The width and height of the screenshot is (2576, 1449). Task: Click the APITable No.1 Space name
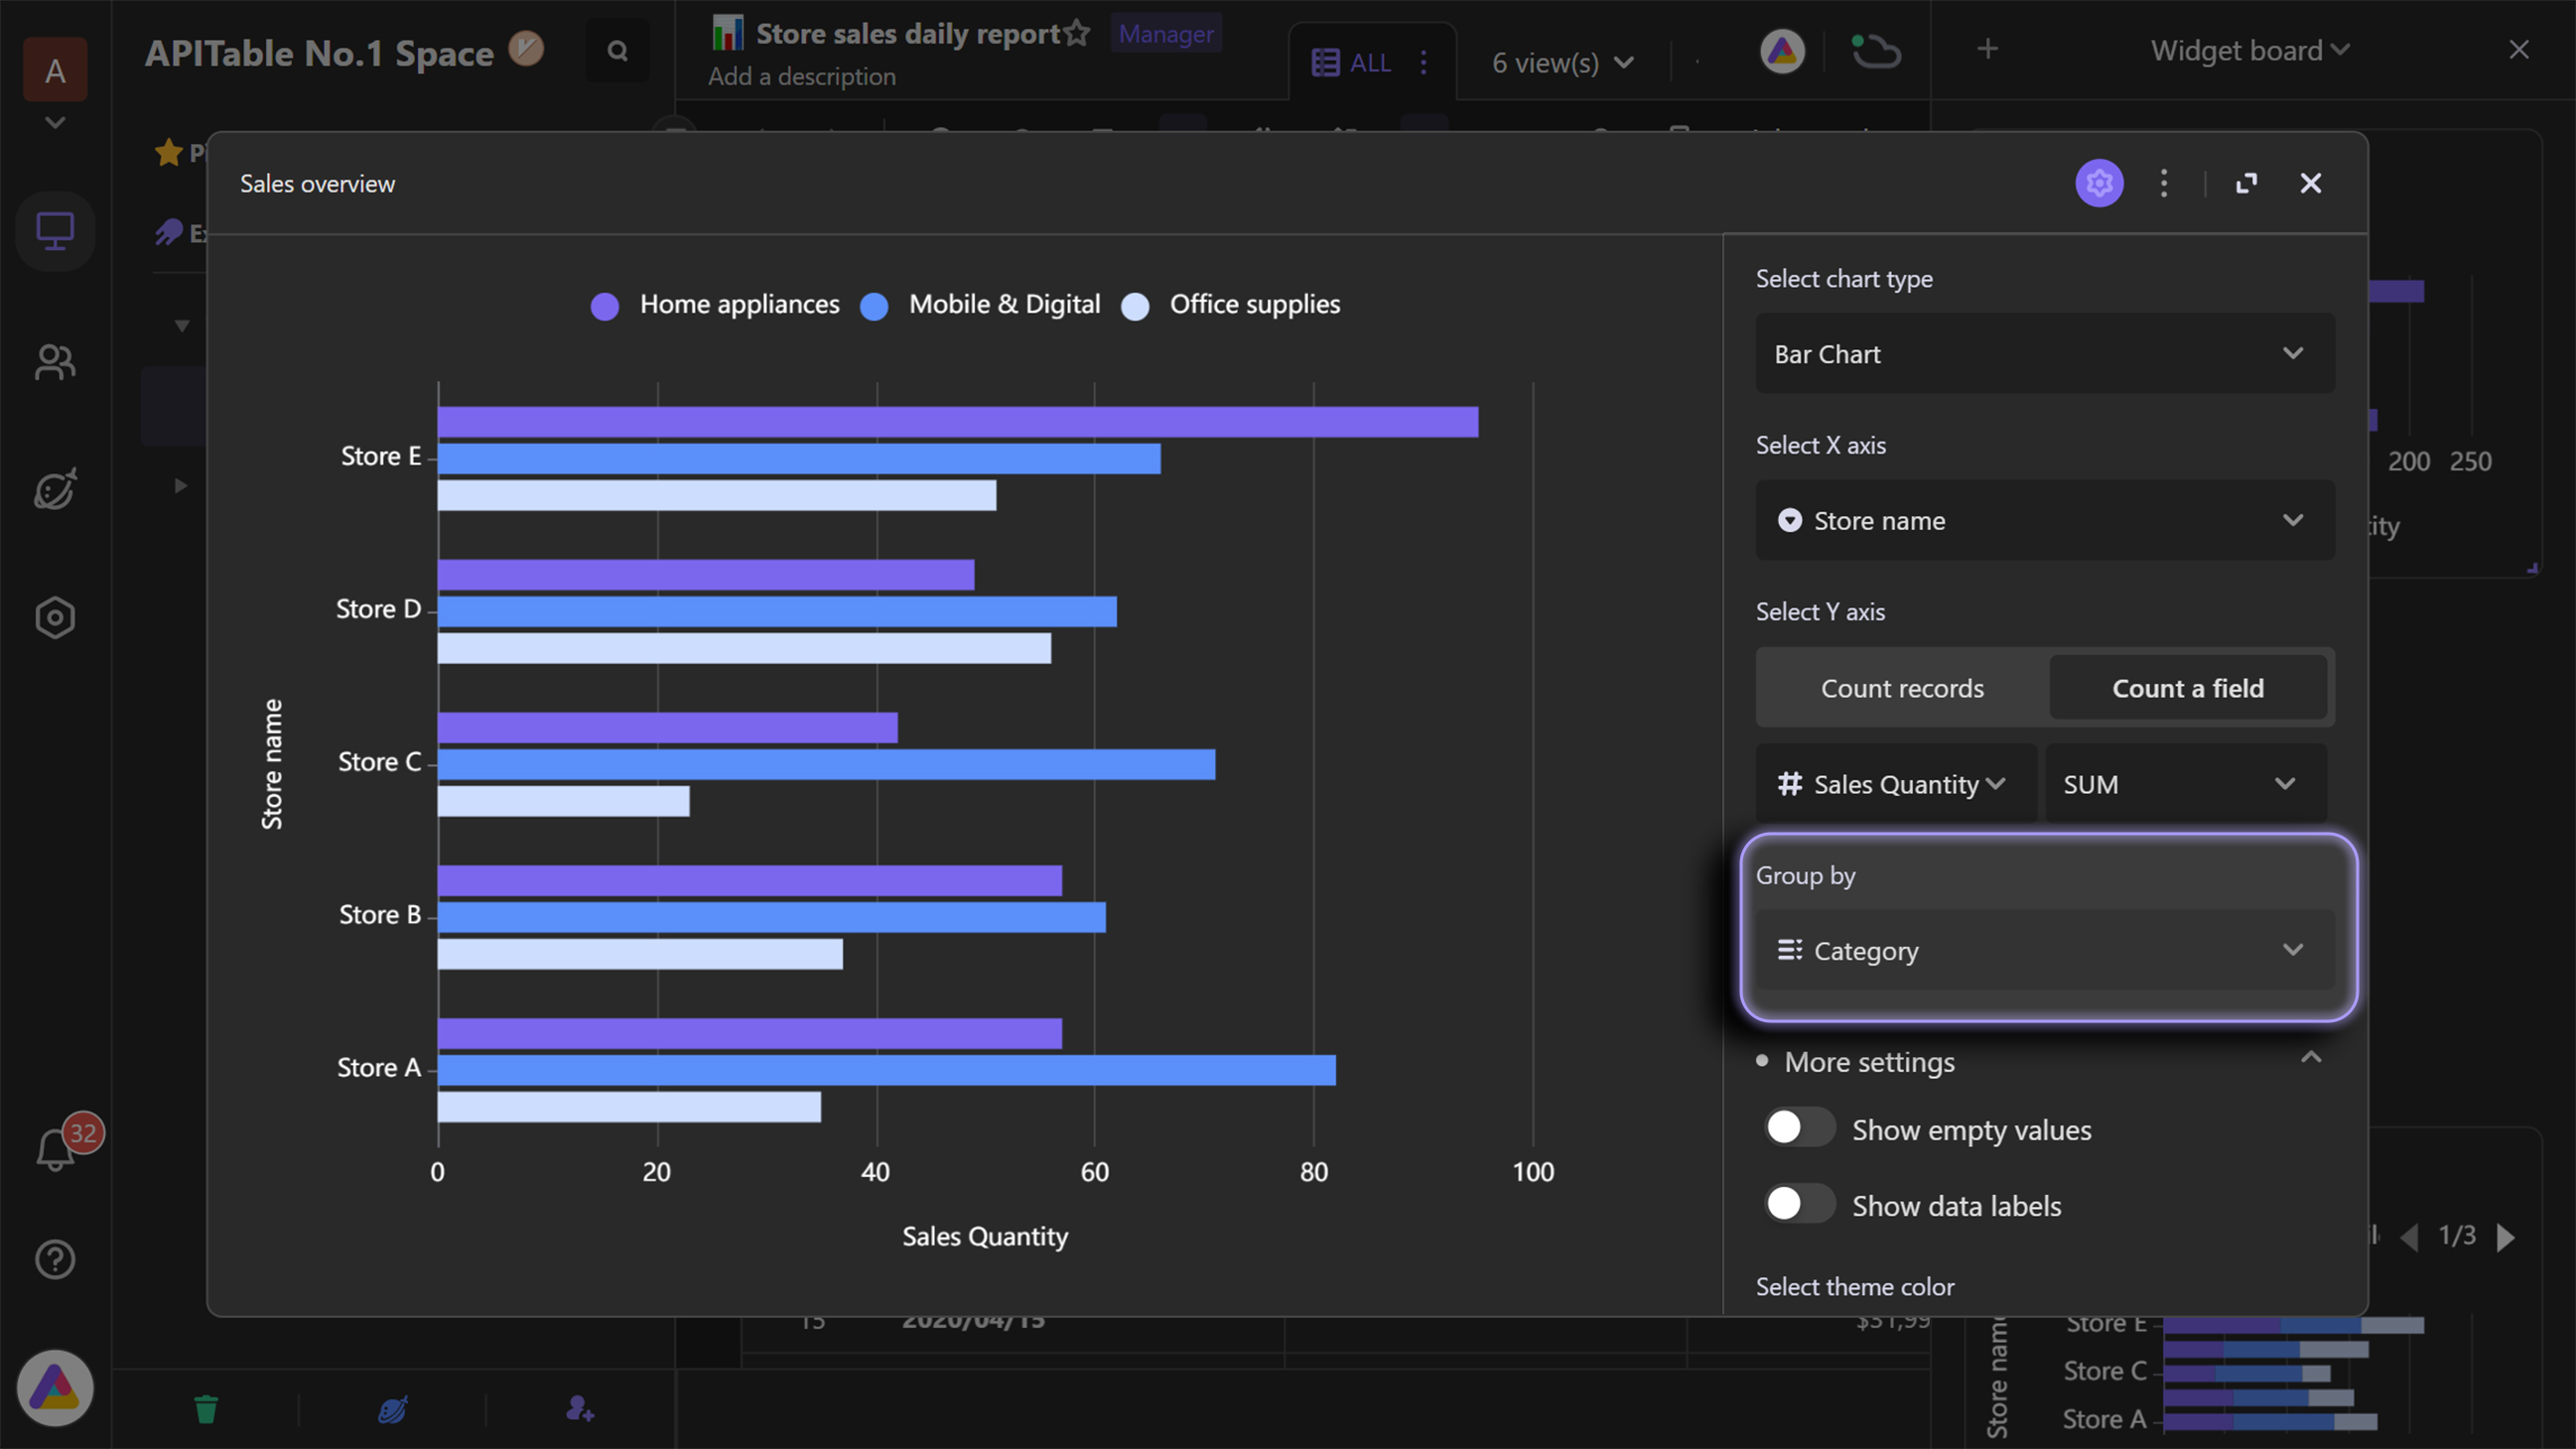point(319,52)
